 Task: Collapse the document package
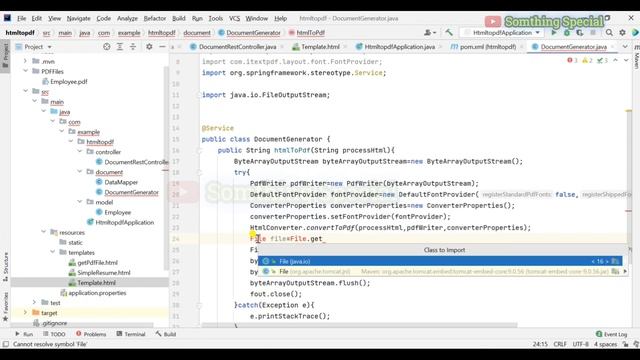coord(80,172)
